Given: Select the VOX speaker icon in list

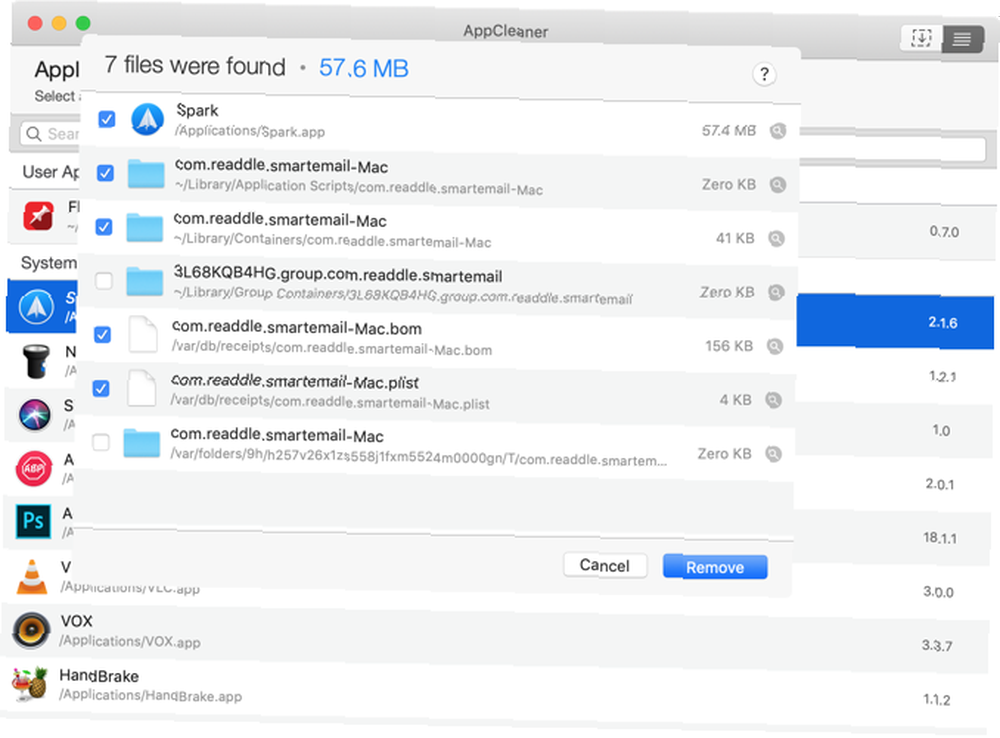Looking at the screenshot, I should tap(31, 630).
